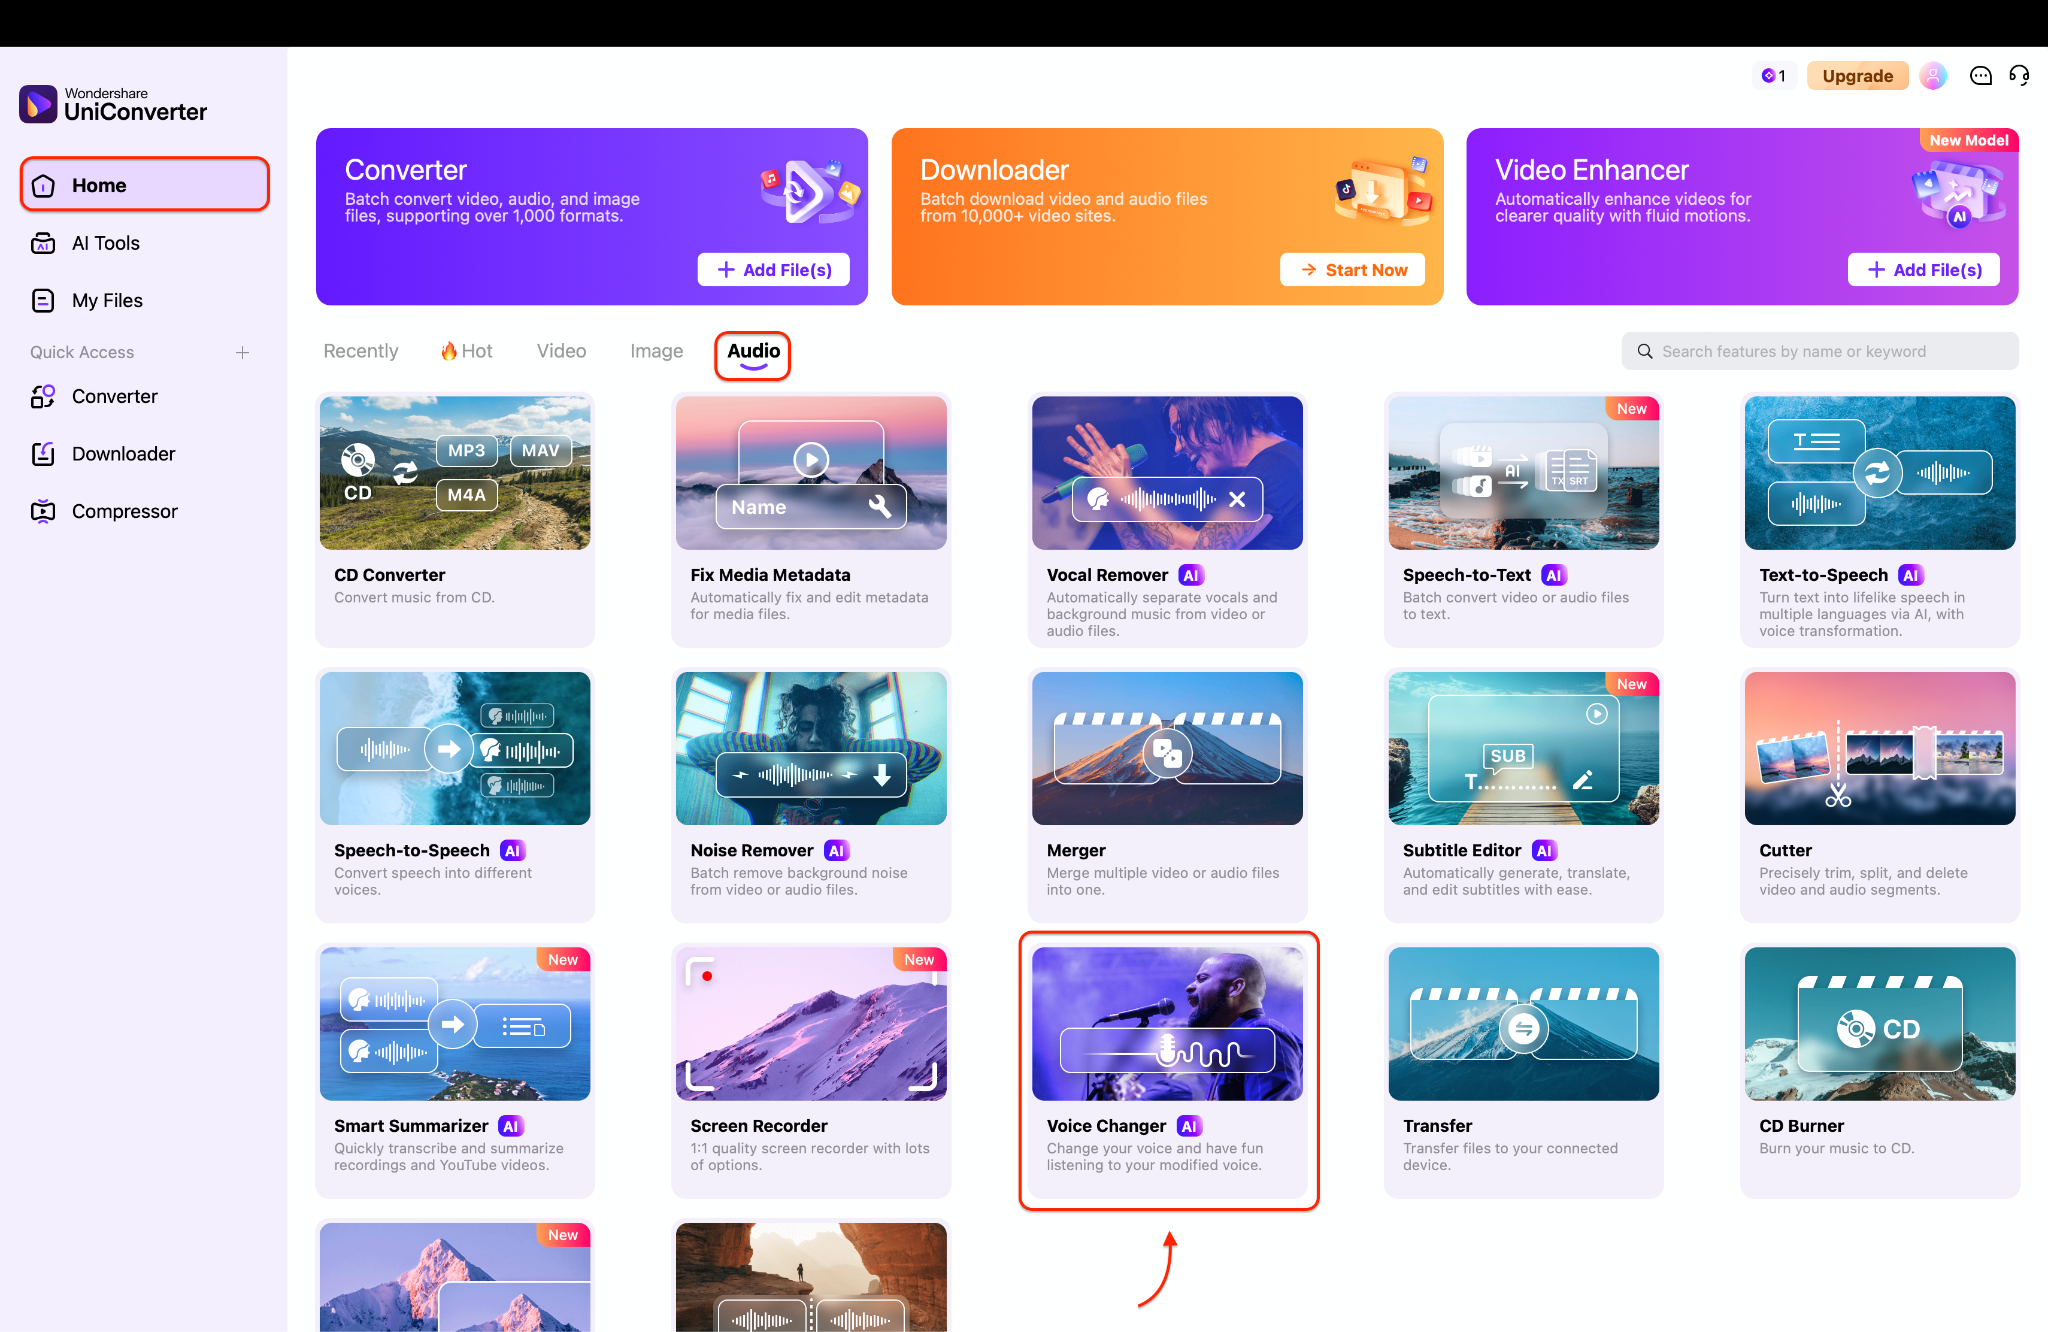Click the AI badge next to Noise Remover

(x=836, y=851)
